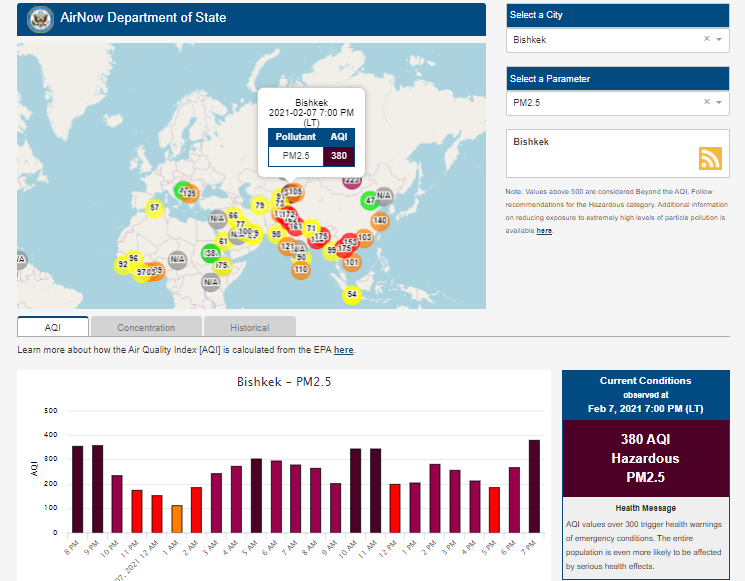This screenshot has height=581, width=745.
Task: Clear the selected Bishkek city
Action: (706, 40)
